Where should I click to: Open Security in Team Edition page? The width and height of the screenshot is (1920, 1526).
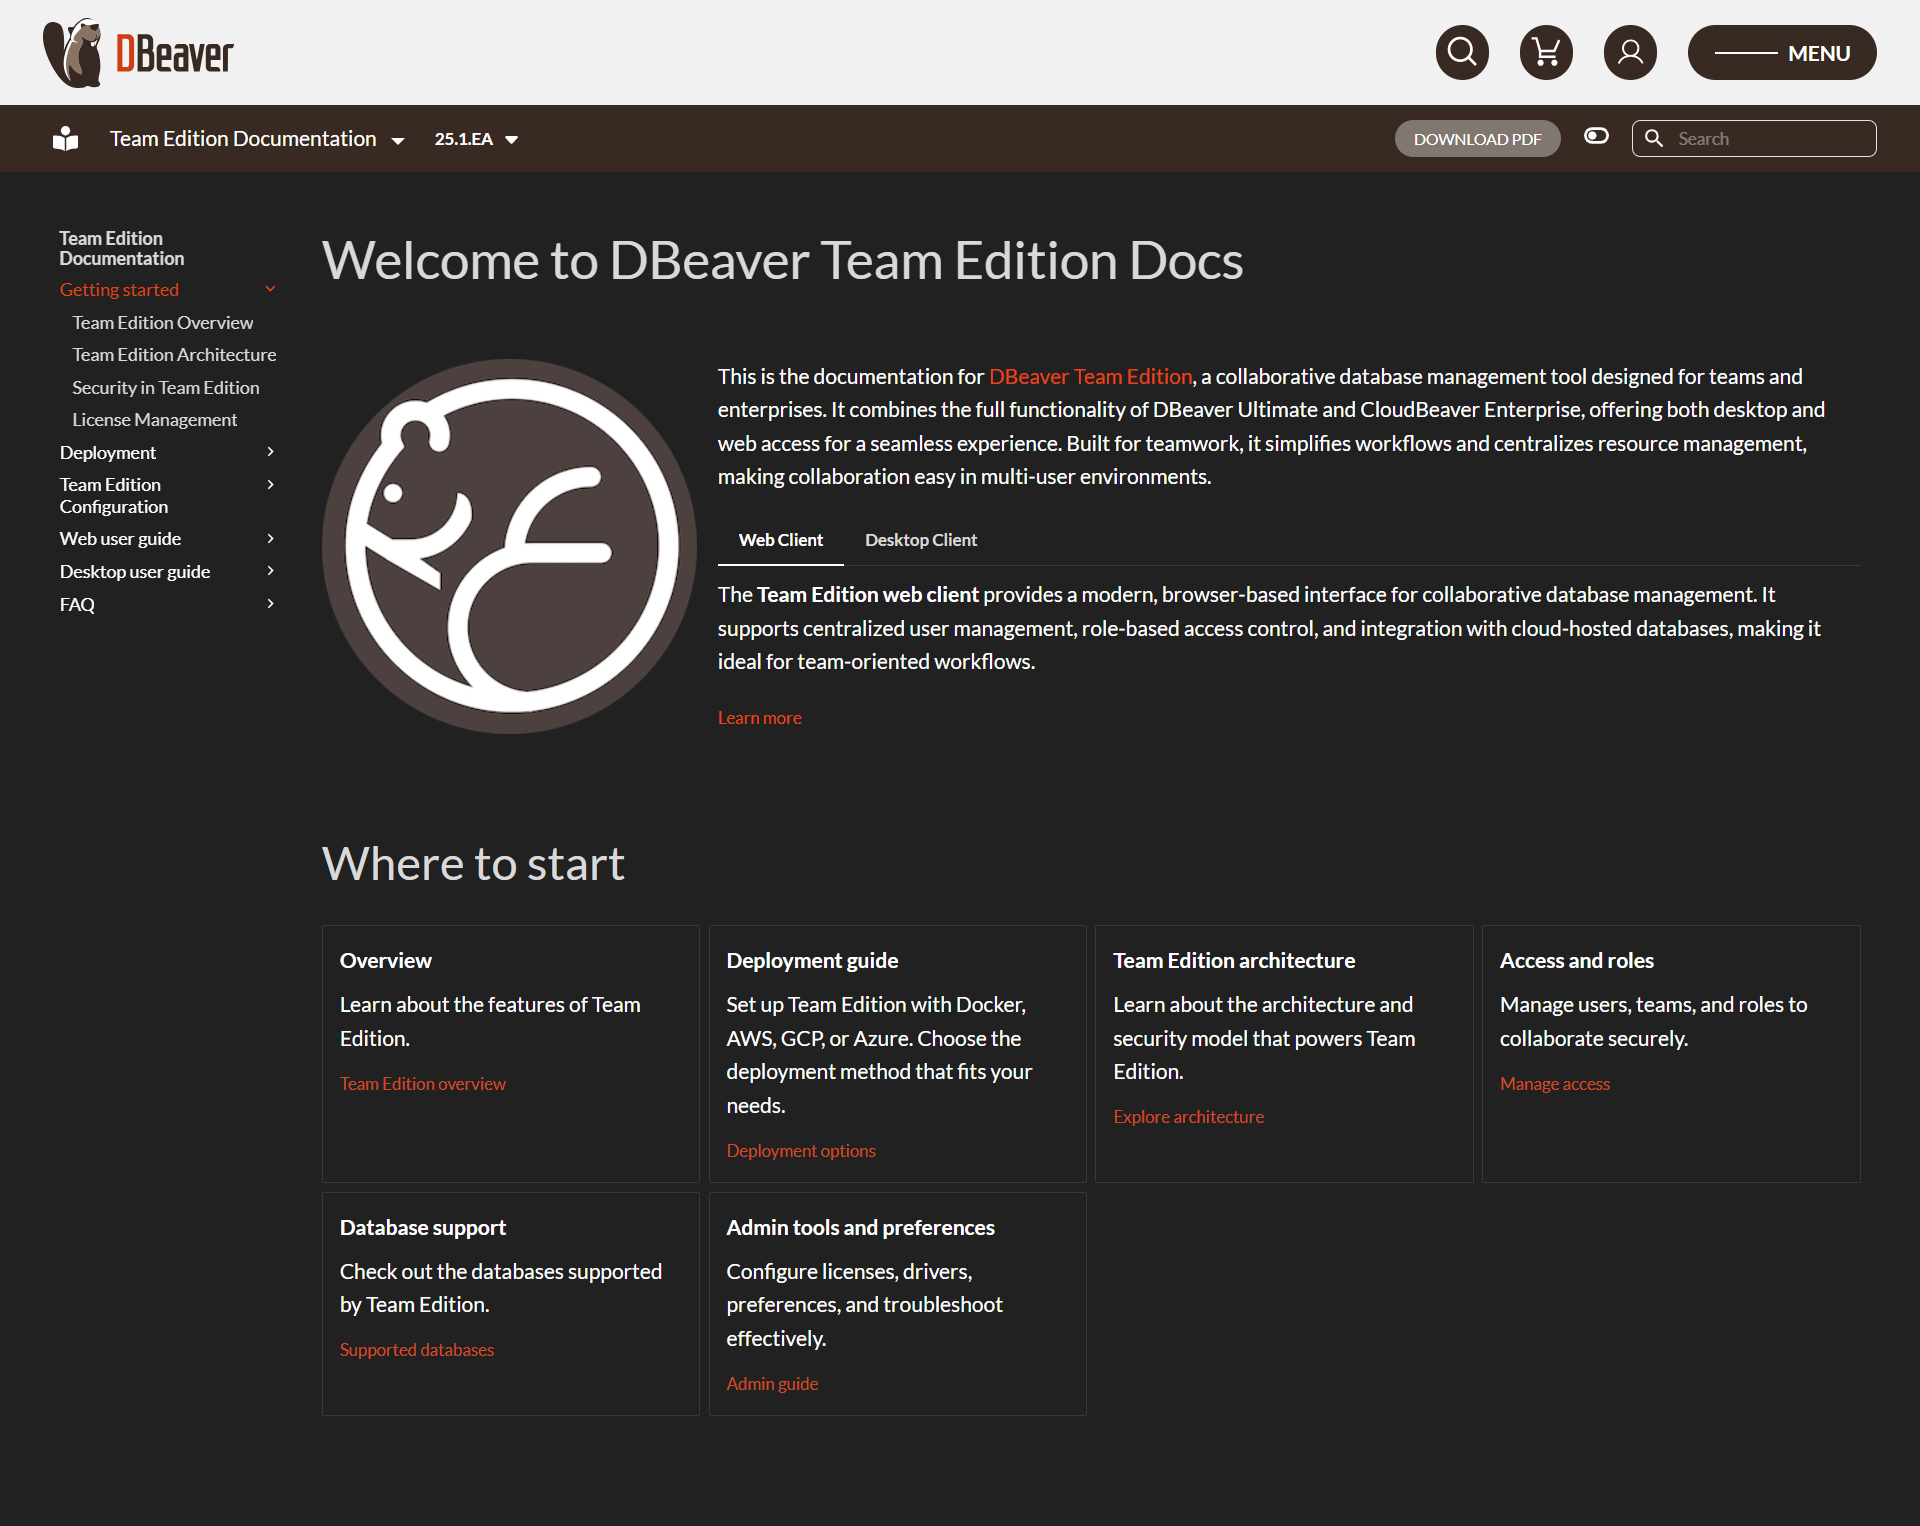point(165,388)
